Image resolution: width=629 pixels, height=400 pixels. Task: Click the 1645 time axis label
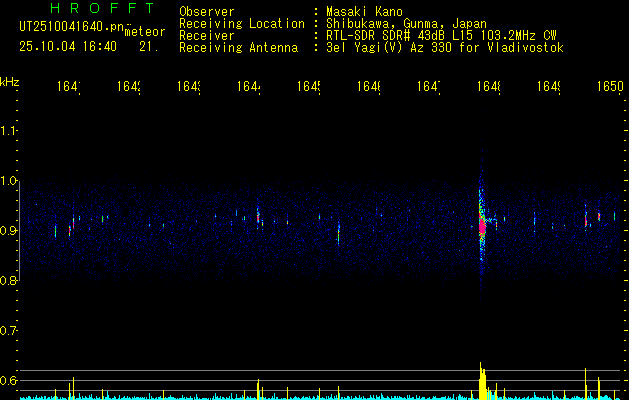[308, 86]
